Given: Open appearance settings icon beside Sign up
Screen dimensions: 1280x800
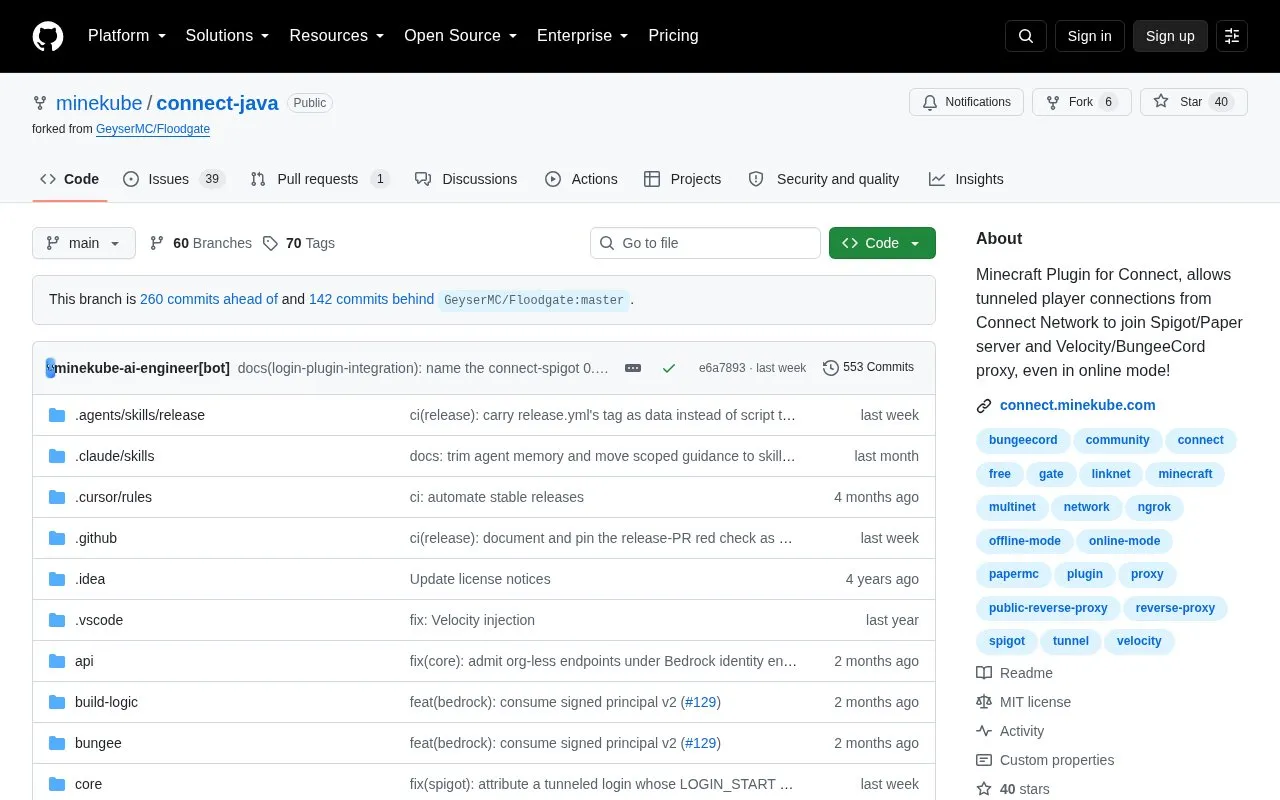Looking at the screenshot, I should pyautogui.click(x=1232, y=36).
